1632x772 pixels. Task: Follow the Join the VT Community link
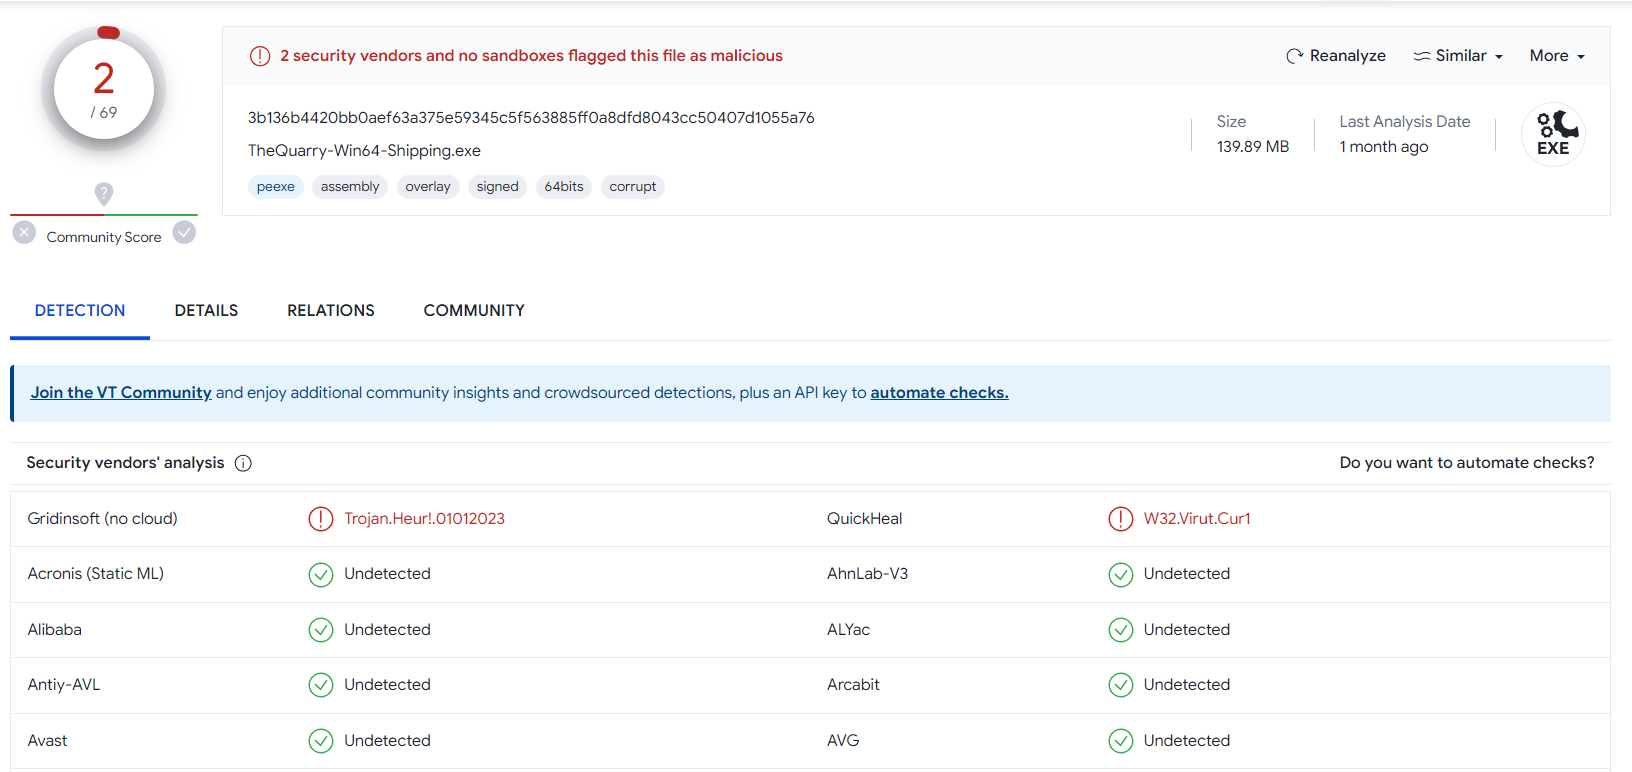click(x=121, y=393)
